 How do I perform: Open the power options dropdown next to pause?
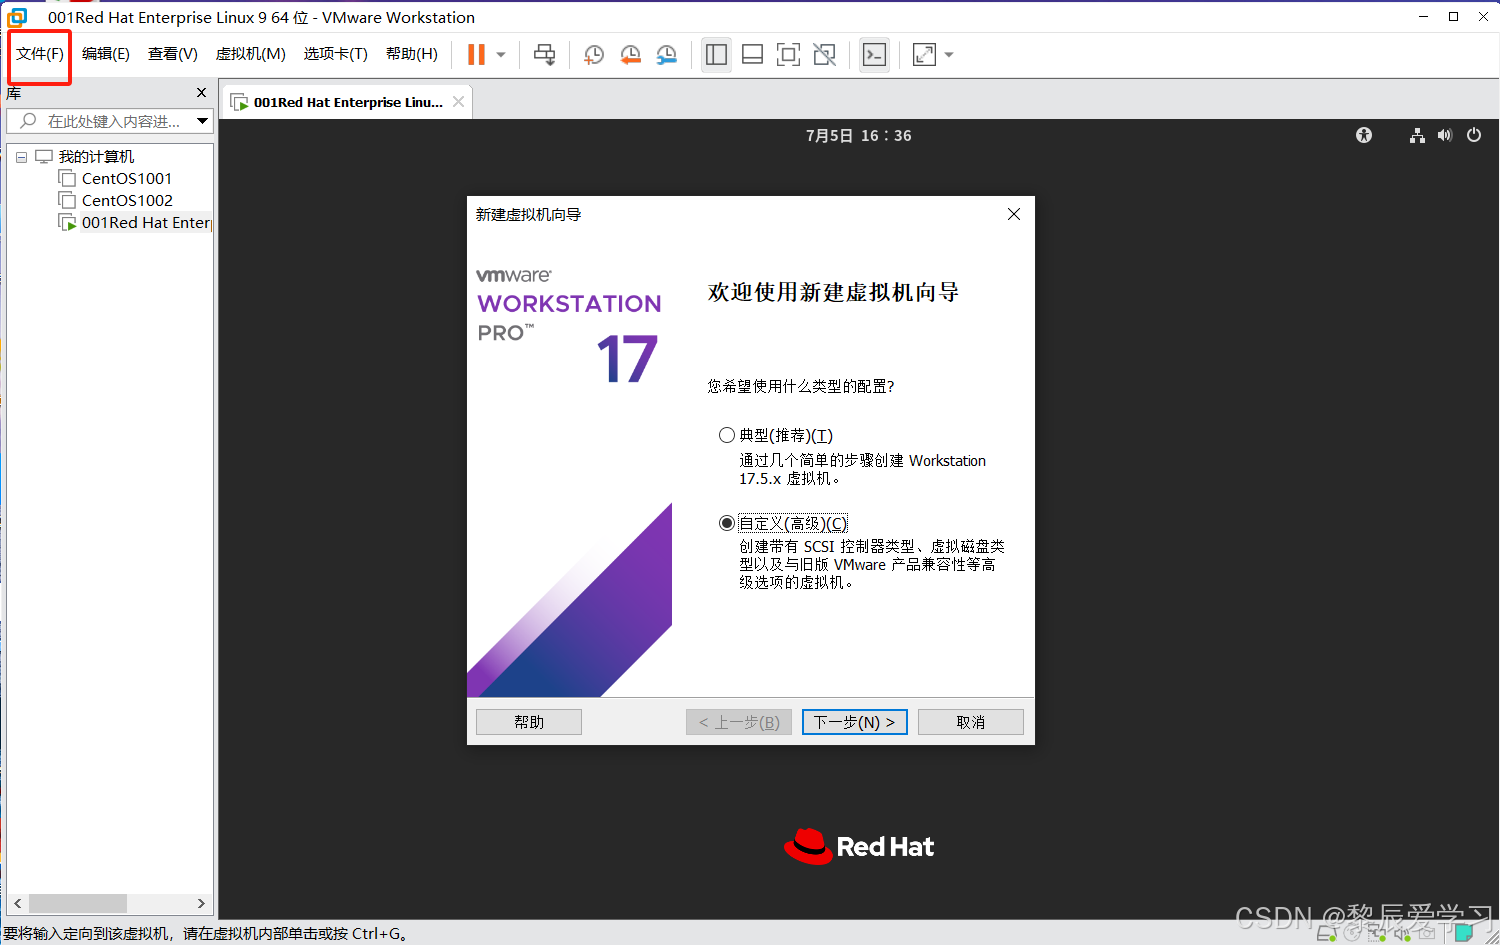[501, 55]
